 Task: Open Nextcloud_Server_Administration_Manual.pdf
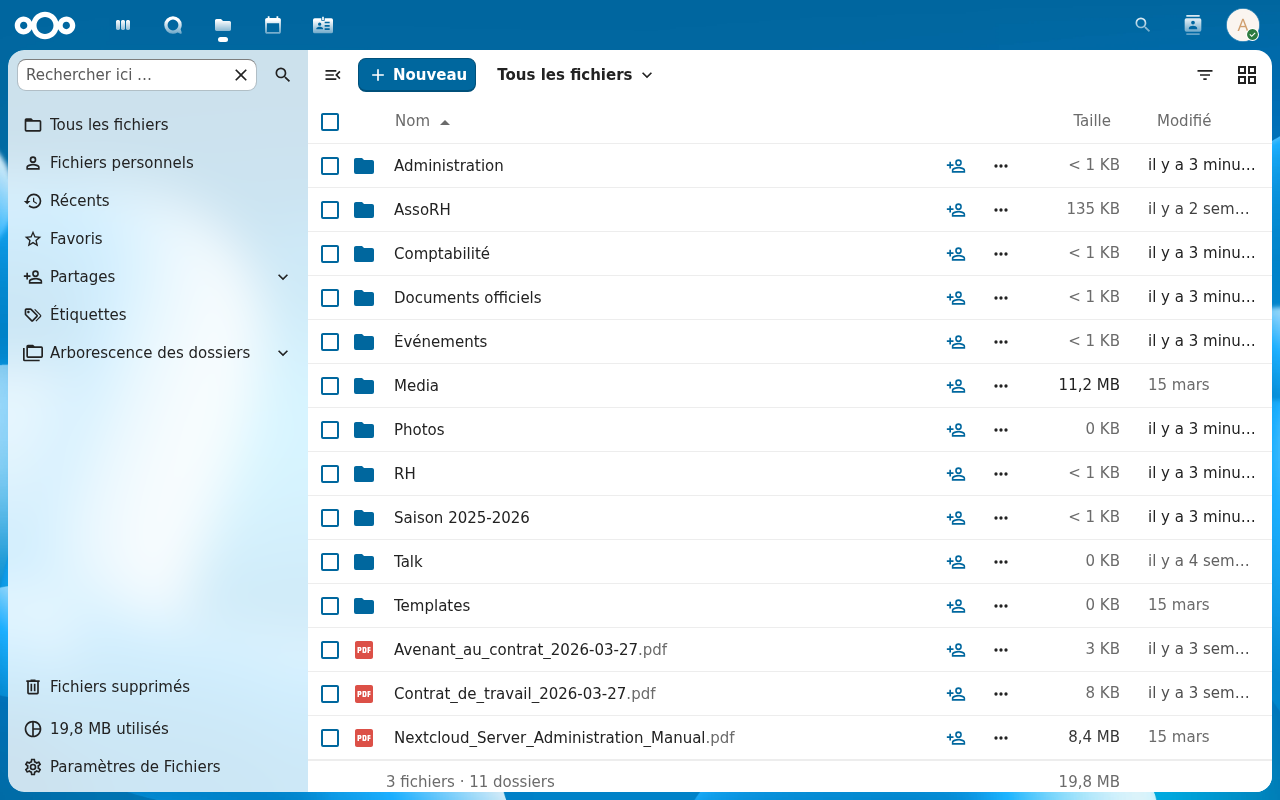pyautogui.click(x=564, y=738)
